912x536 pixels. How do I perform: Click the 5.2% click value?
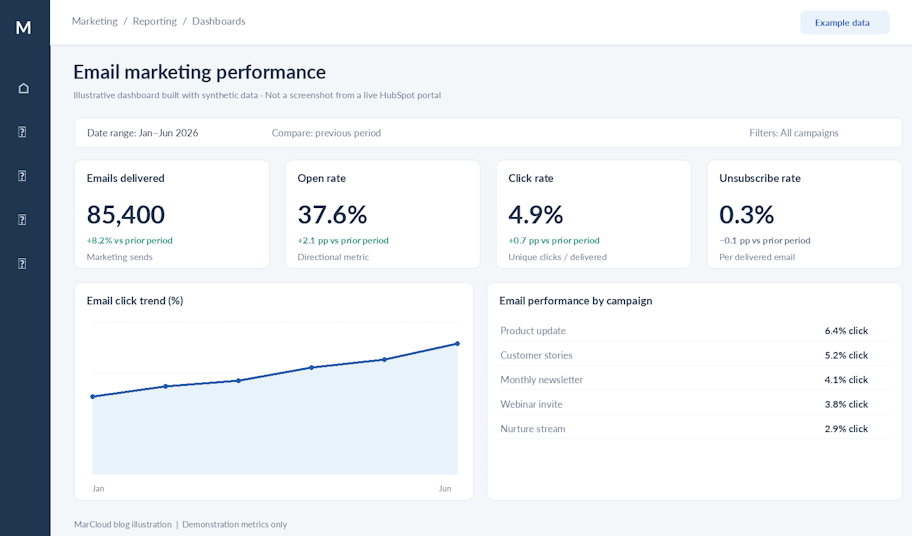click(x=846, y=355)
